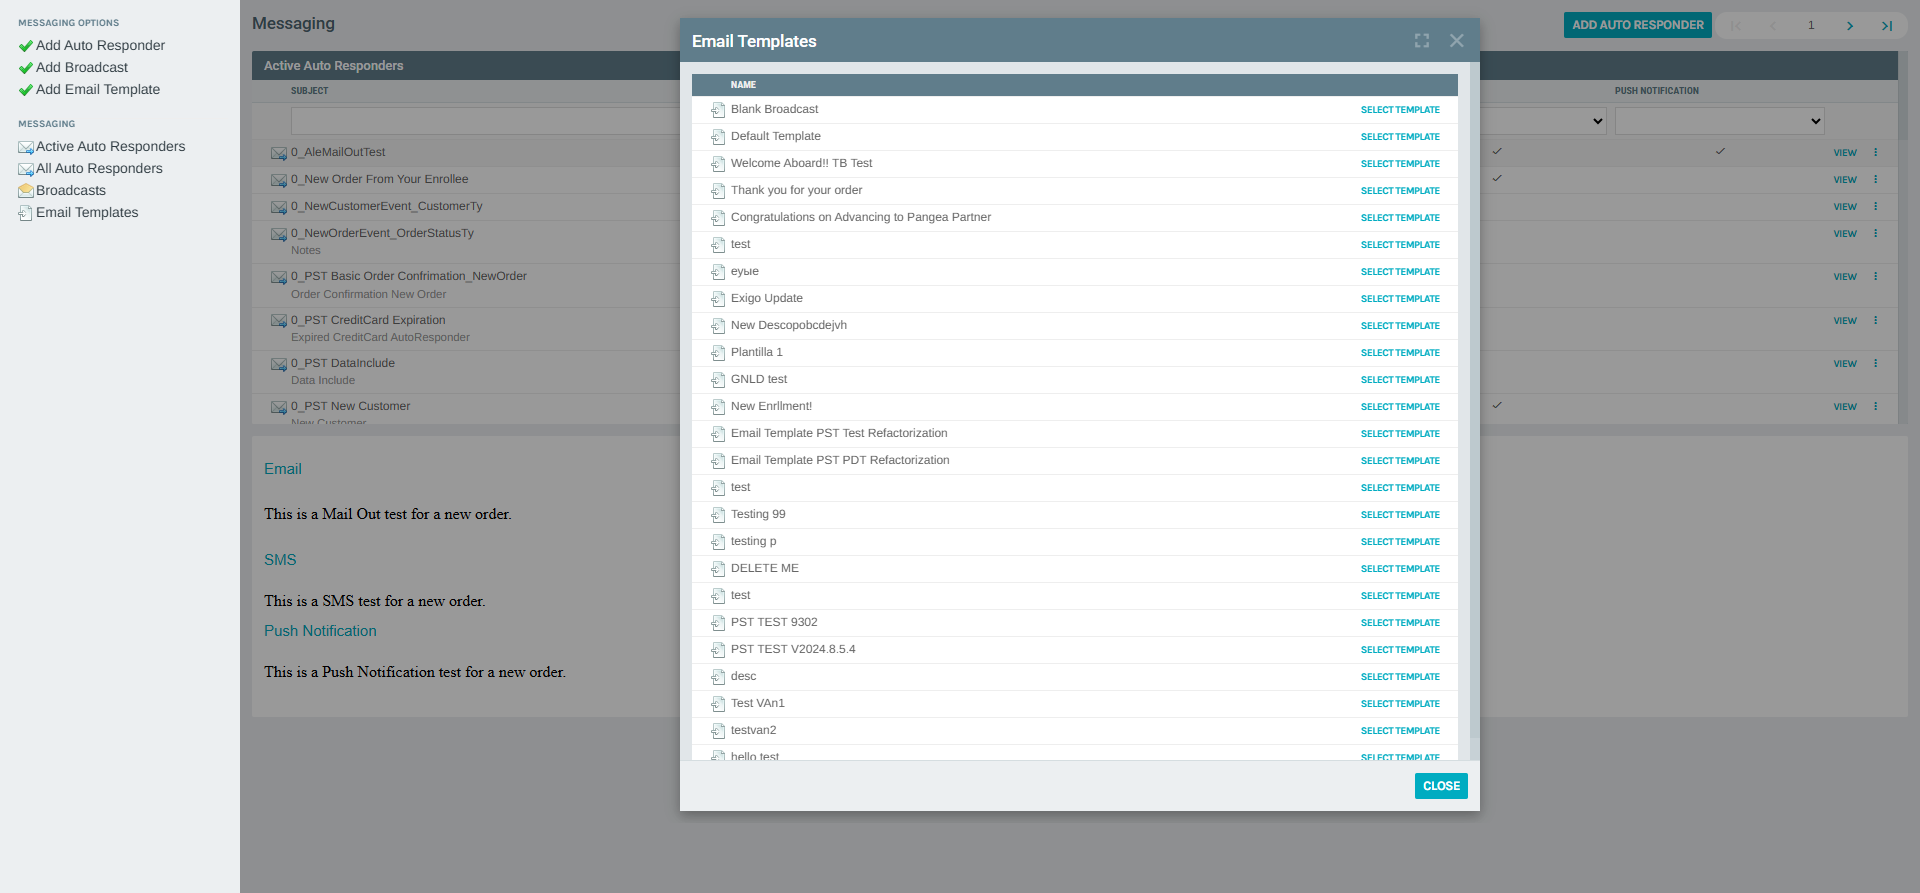Click the Email preview heading
1920x893 pixels.
tap(283, 469)
